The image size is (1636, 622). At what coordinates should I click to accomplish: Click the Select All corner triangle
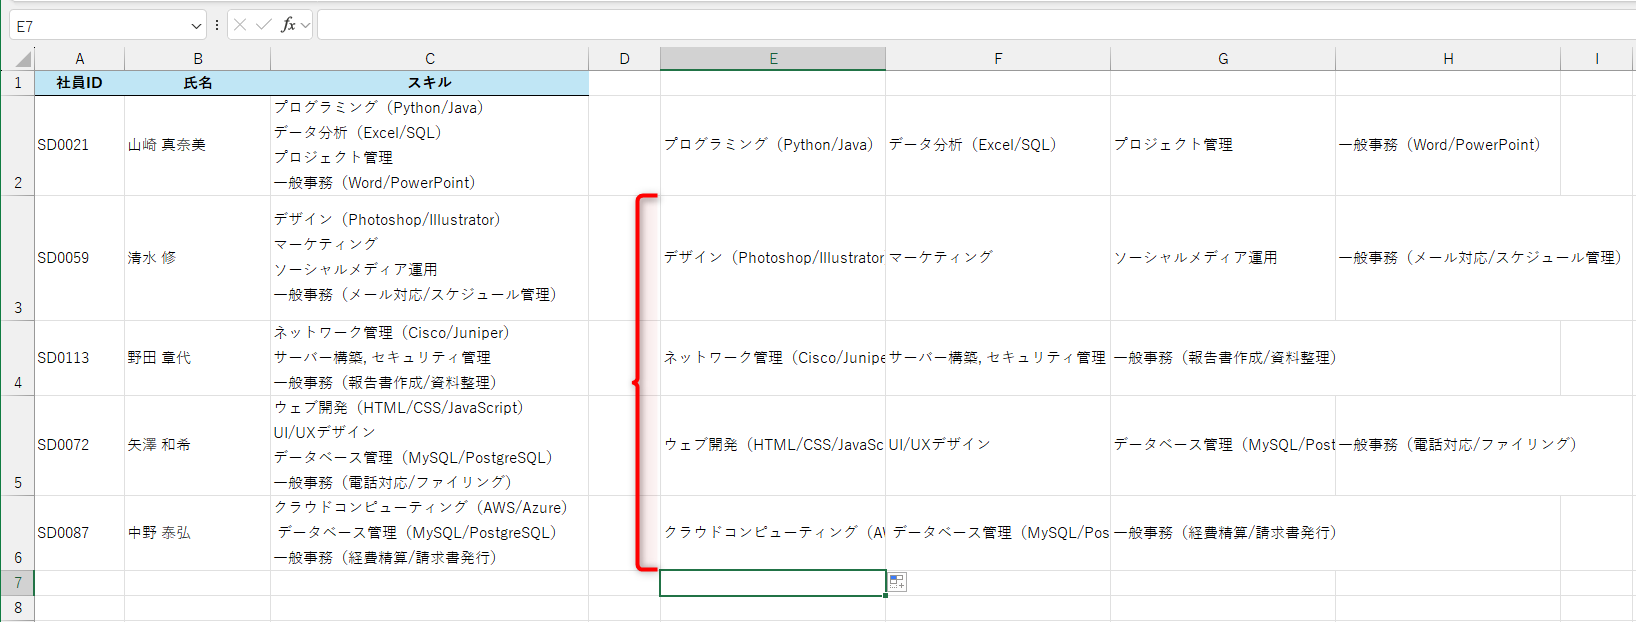coord(22,59)
